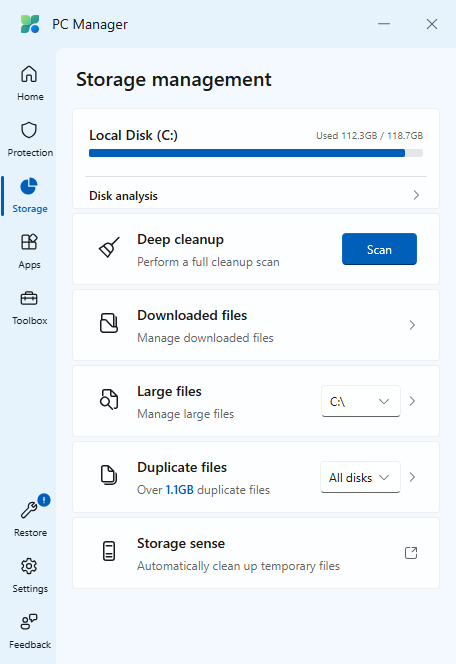The image size is (456, 664).
Task: Click the Downloaded files icon
Action: [x=109, y=323]
